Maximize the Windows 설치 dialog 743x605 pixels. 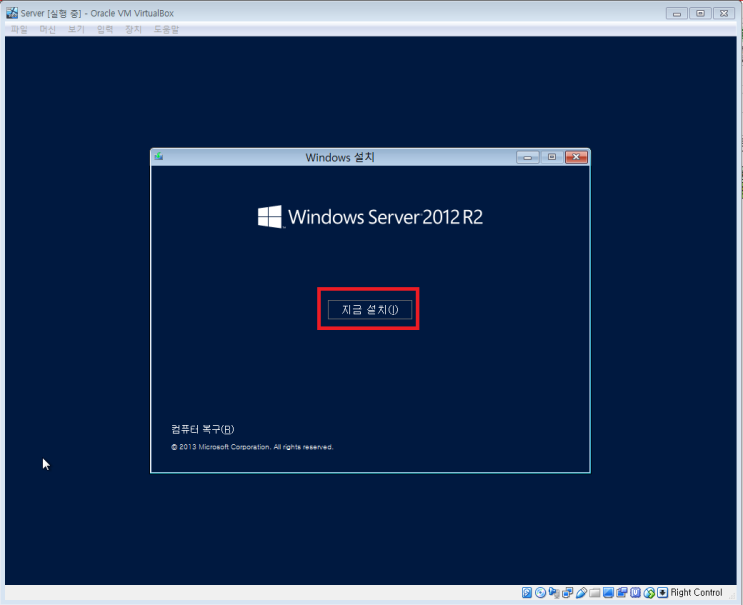(552, 157)
